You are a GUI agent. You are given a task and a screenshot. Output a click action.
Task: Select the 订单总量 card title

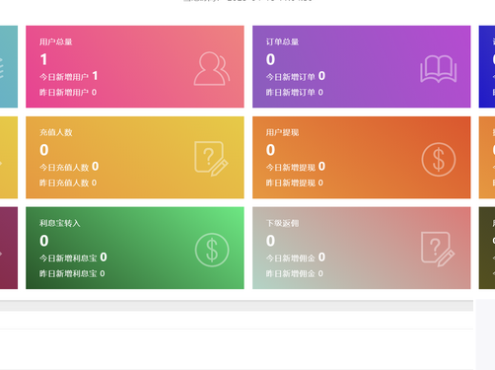coord(282,42)
